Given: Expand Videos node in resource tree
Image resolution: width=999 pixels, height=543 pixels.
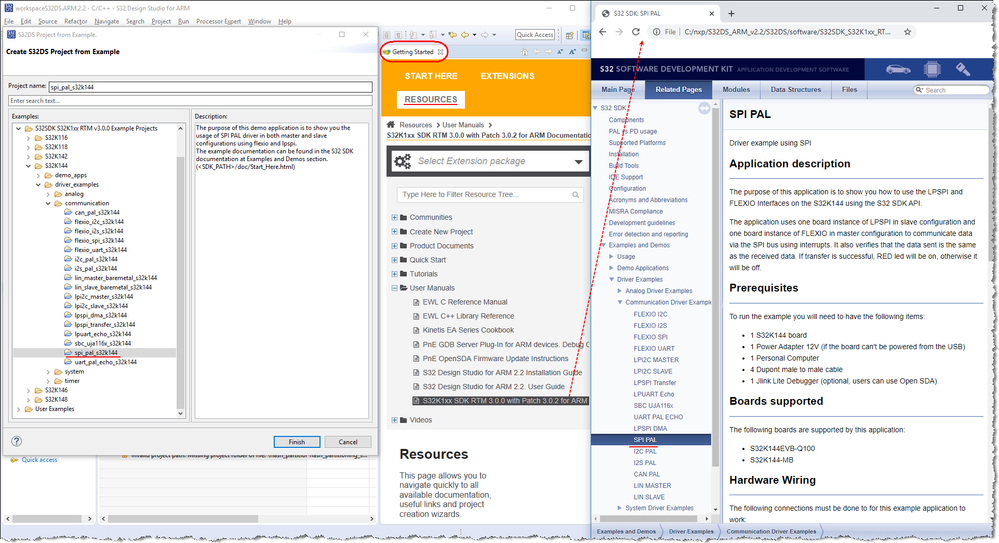Looking at the screenshot, I should [394, 420].
